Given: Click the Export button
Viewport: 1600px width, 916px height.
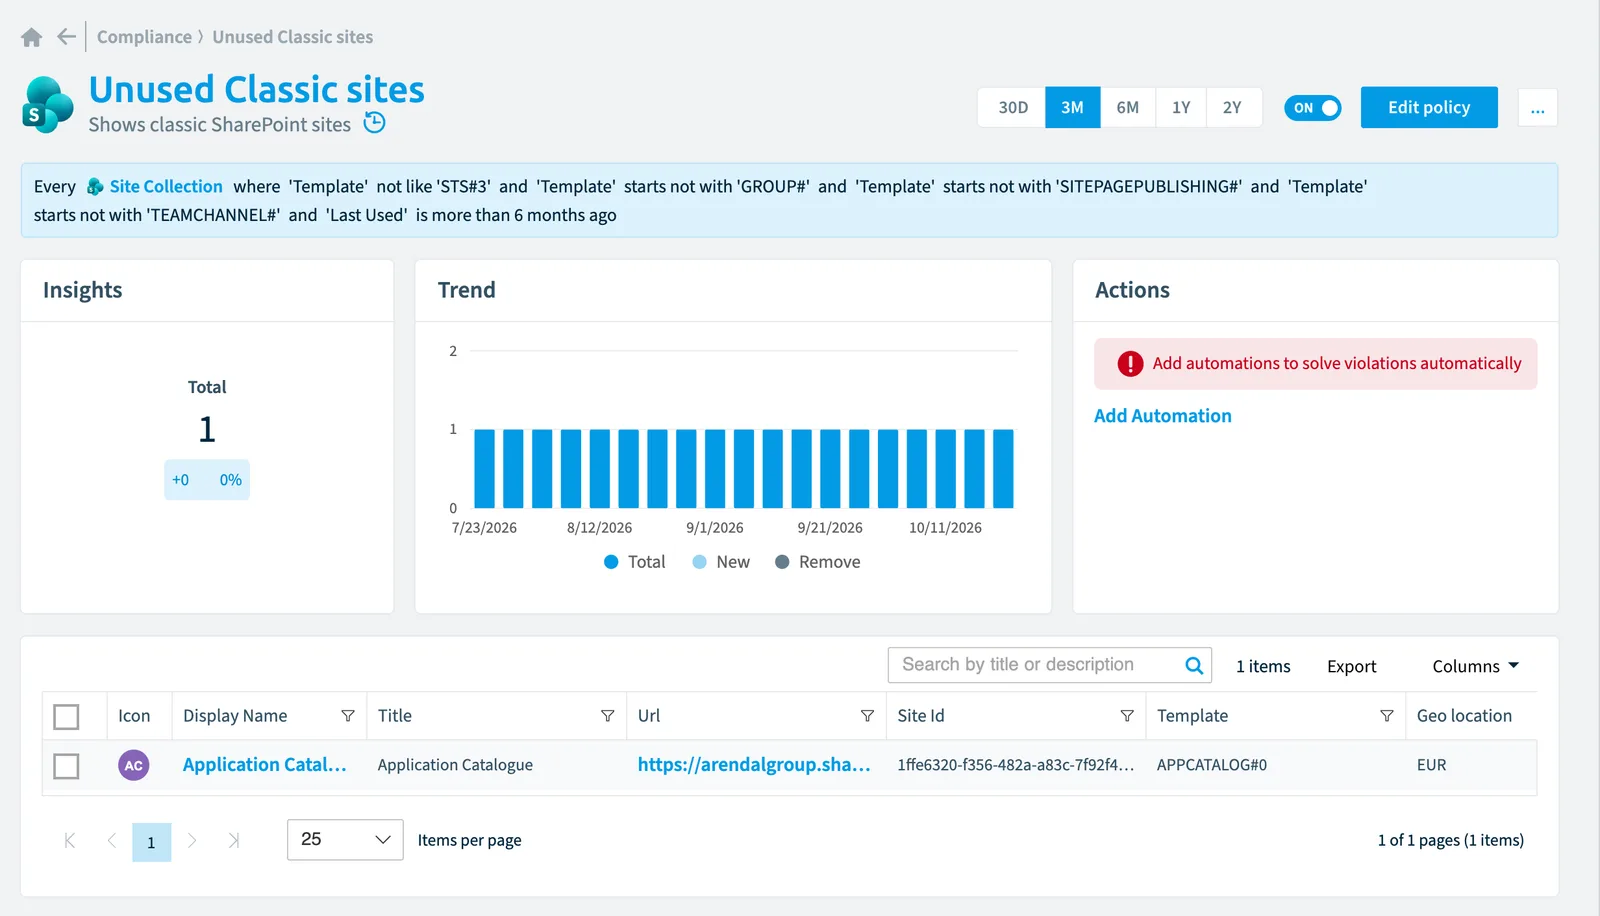Looking at the screenshot, I should (x=1352, y=666).
